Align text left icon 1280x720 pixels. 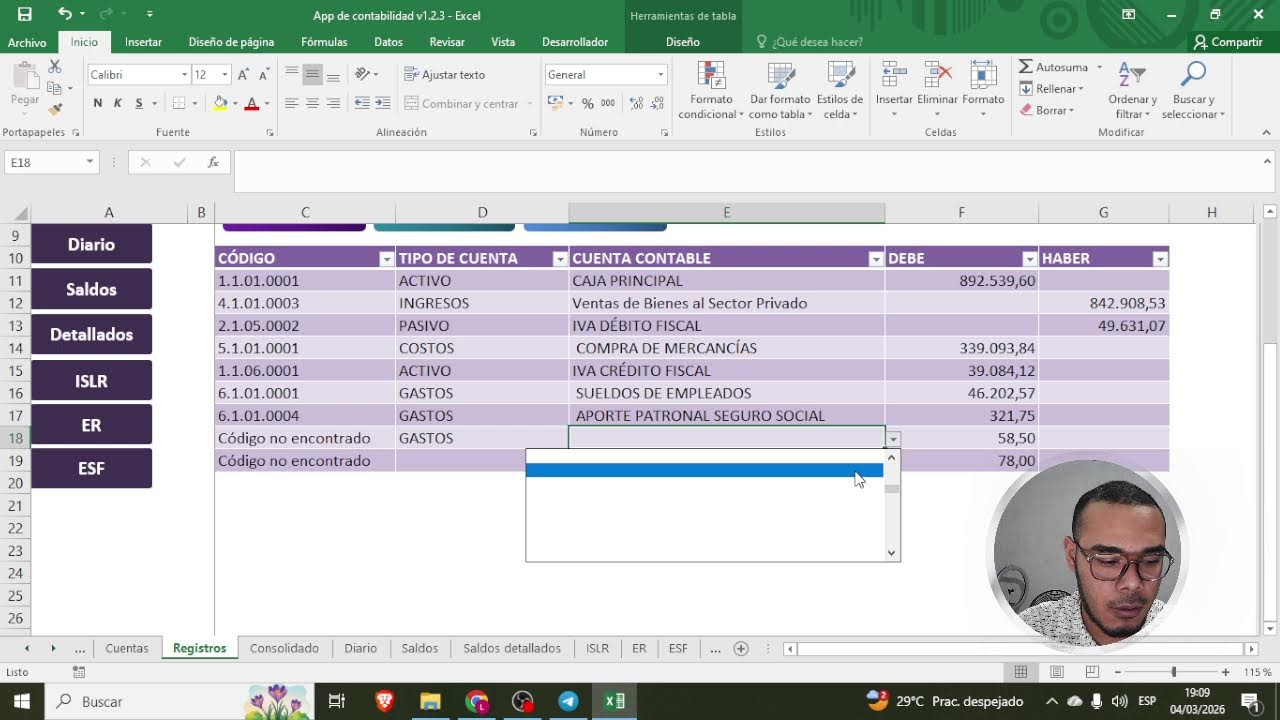(291, 103)
